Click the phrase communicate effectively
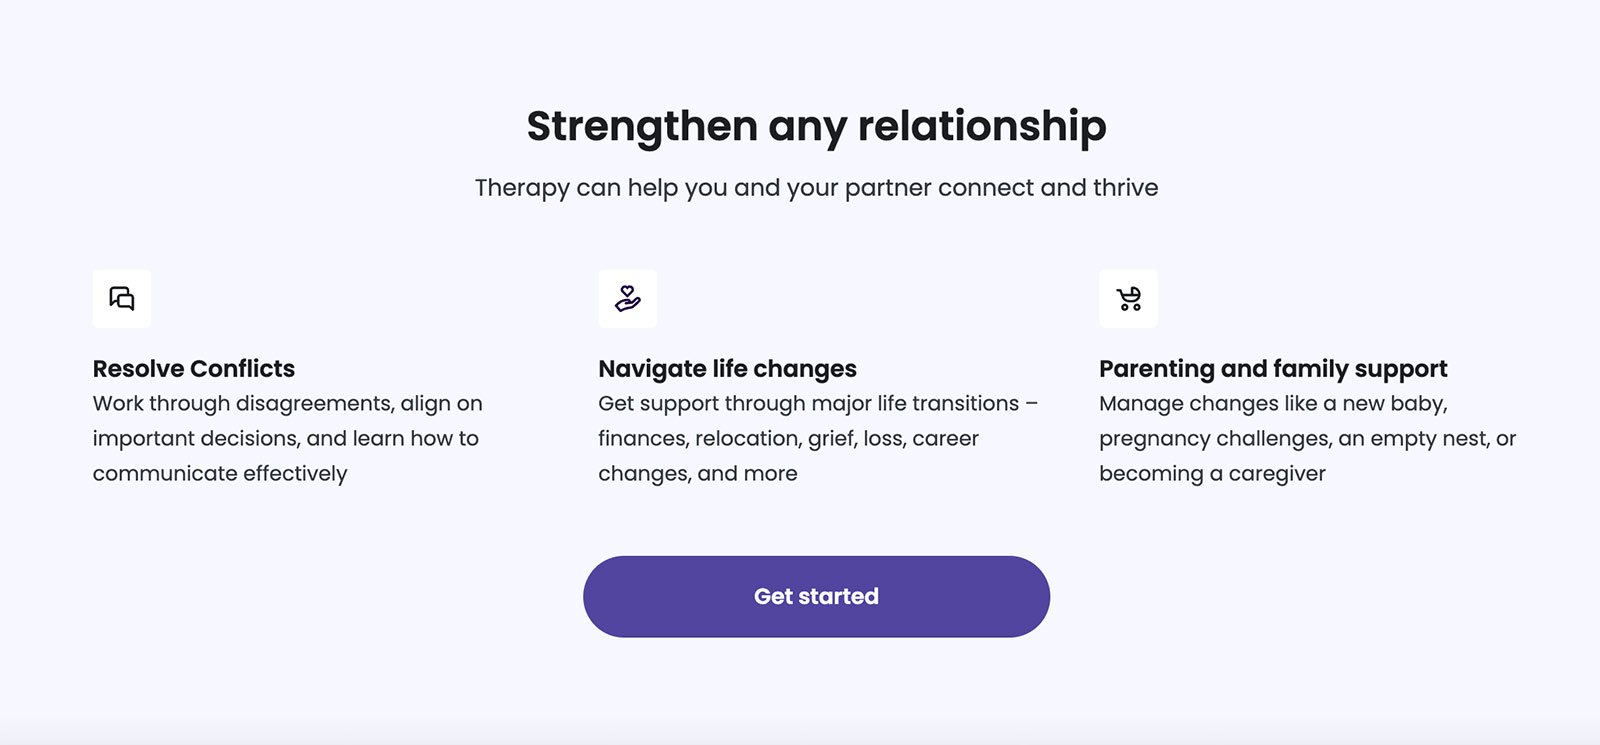This screenshot has width=1600, height=745. coord(220,473)
